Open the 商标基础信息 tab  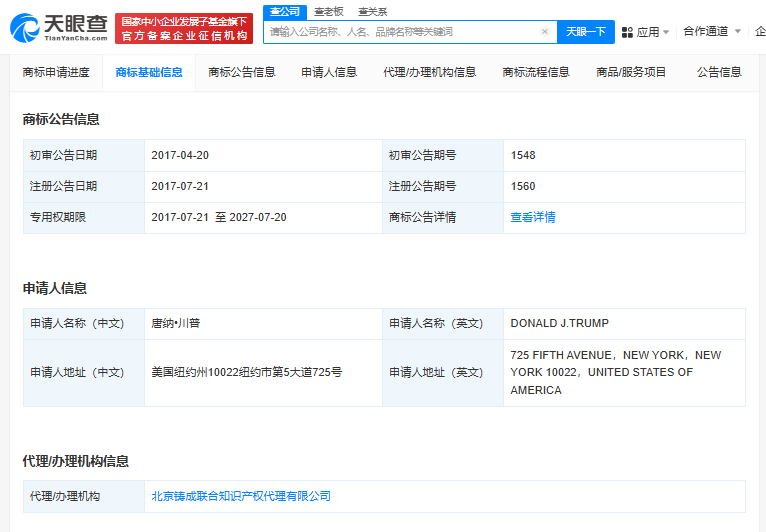point(149,72)
